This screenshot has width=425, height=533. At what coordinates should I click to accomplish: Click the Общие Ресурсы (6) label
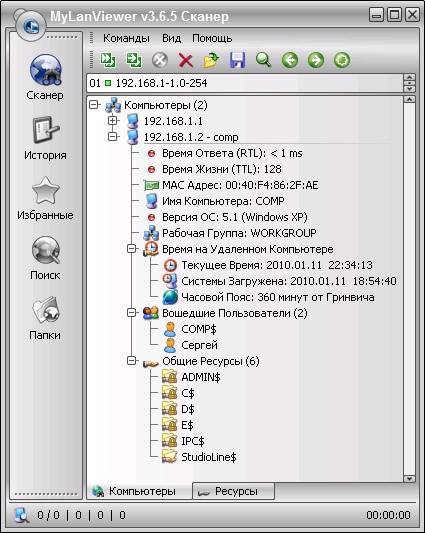pos(210,361)
